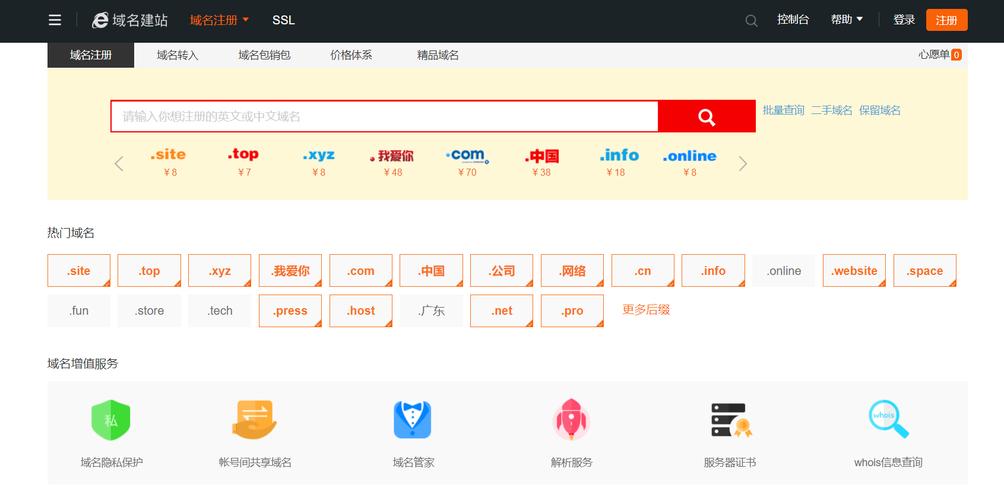This screenshot has height=500, width=1004.
Task: Select the .online ¥8 carousel logo
Action: coord(690,156)
